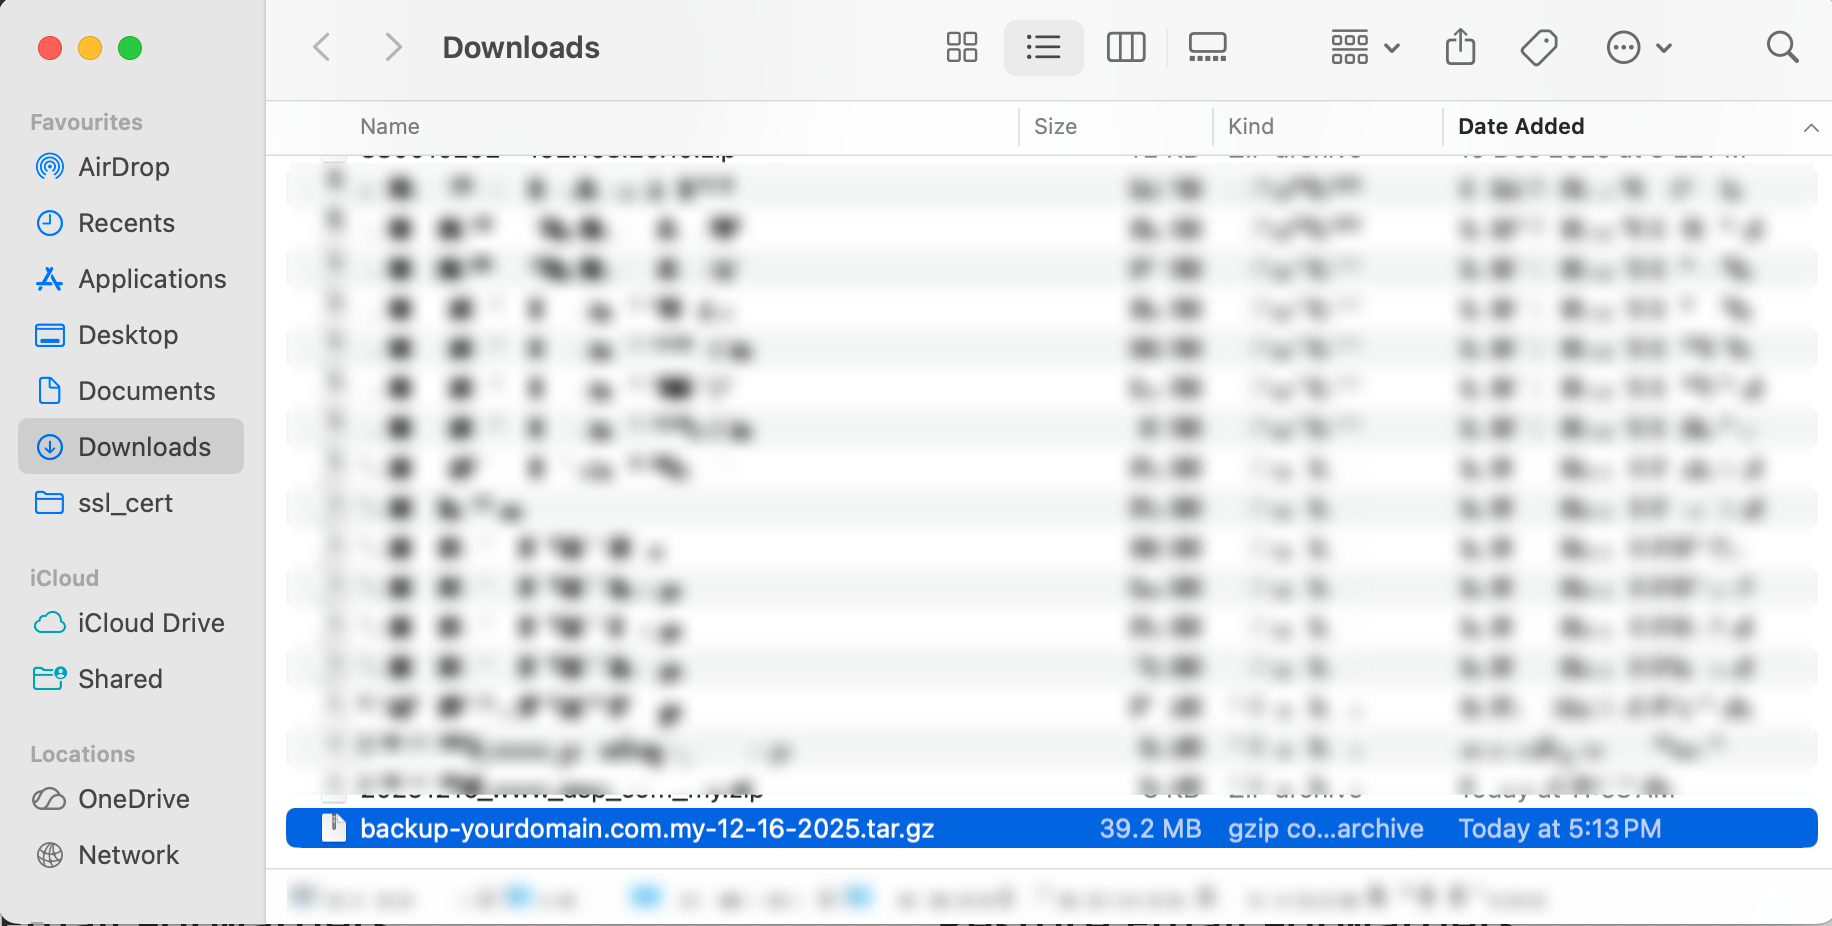Image resolution: width=1832 pixels, height=926 pixels.
Task: Click the Search magnifier icon
Action: click(1782, 47)
